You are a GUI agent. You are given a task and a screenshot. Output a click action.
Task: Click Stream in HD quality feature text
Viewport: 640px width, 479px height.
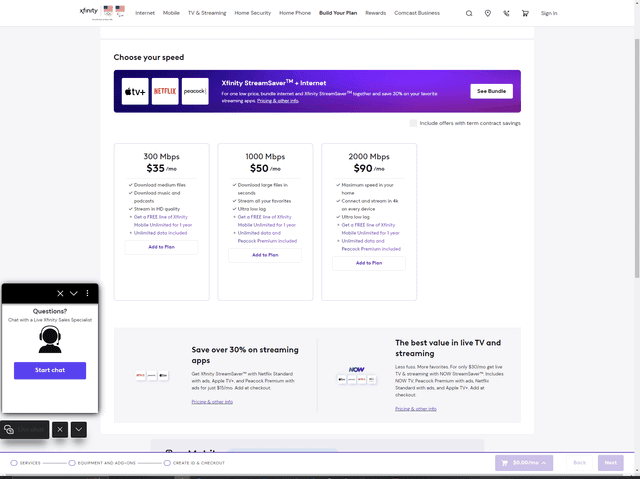point(157,209)
